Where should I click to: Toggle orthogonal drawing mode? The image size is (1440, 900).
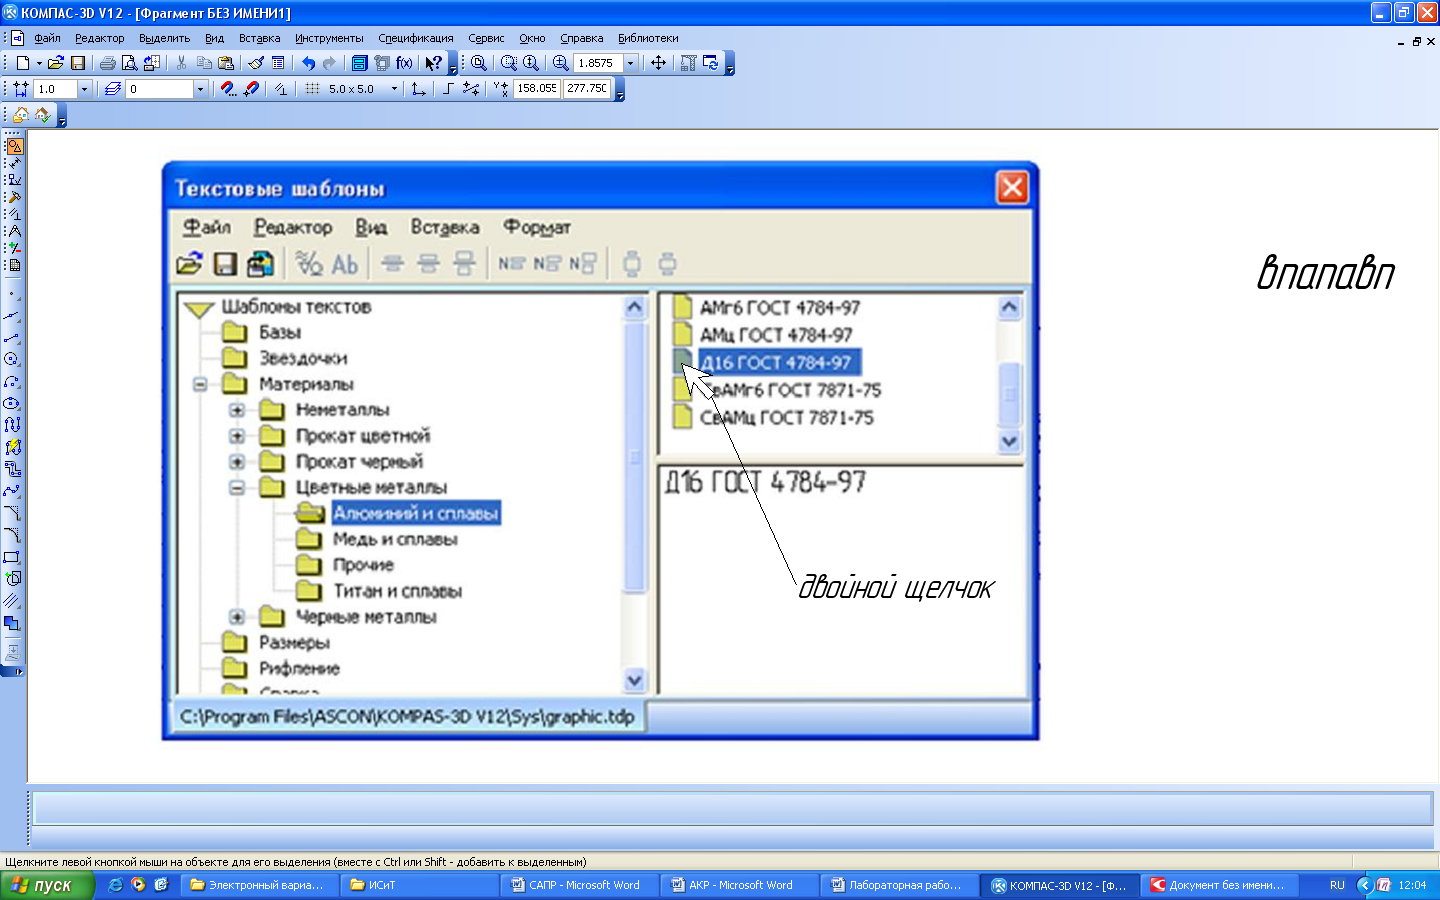448,88
